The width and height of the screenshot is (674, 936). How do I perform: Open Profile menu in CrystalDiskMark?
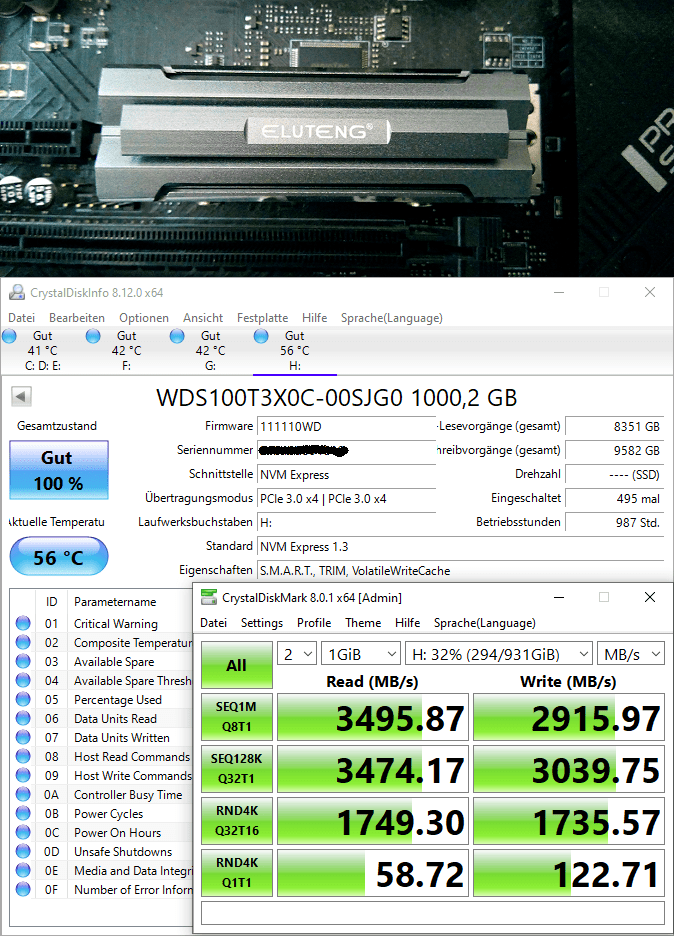(314, 623)
